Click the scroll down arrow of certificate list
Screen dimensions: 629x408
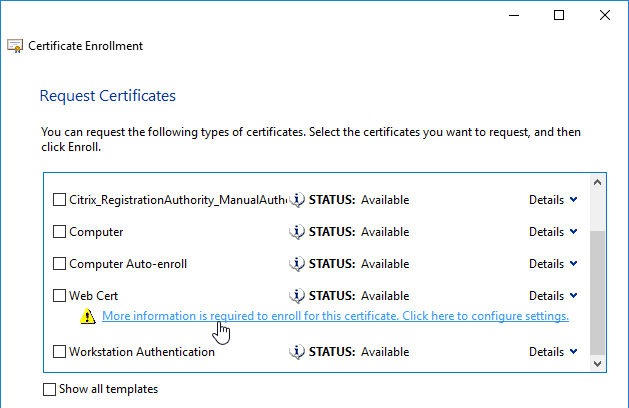(598, 365)
